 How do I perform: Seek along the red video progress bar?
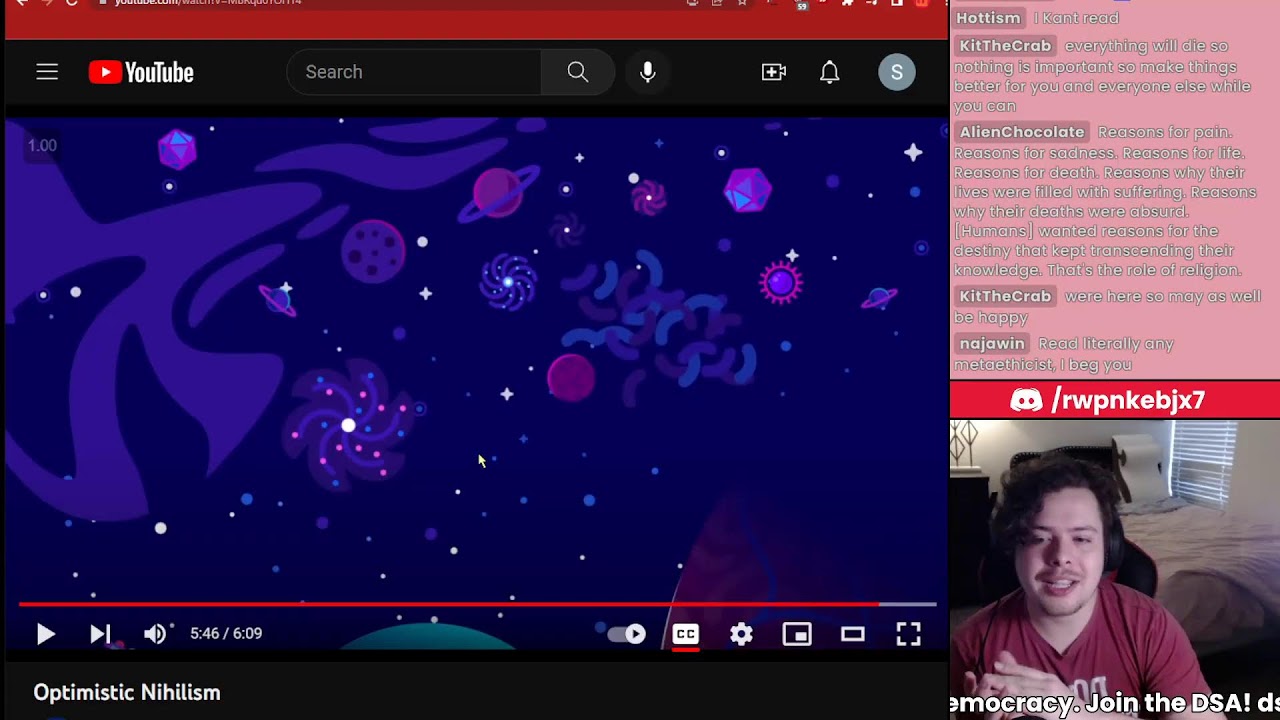[478, 605]
